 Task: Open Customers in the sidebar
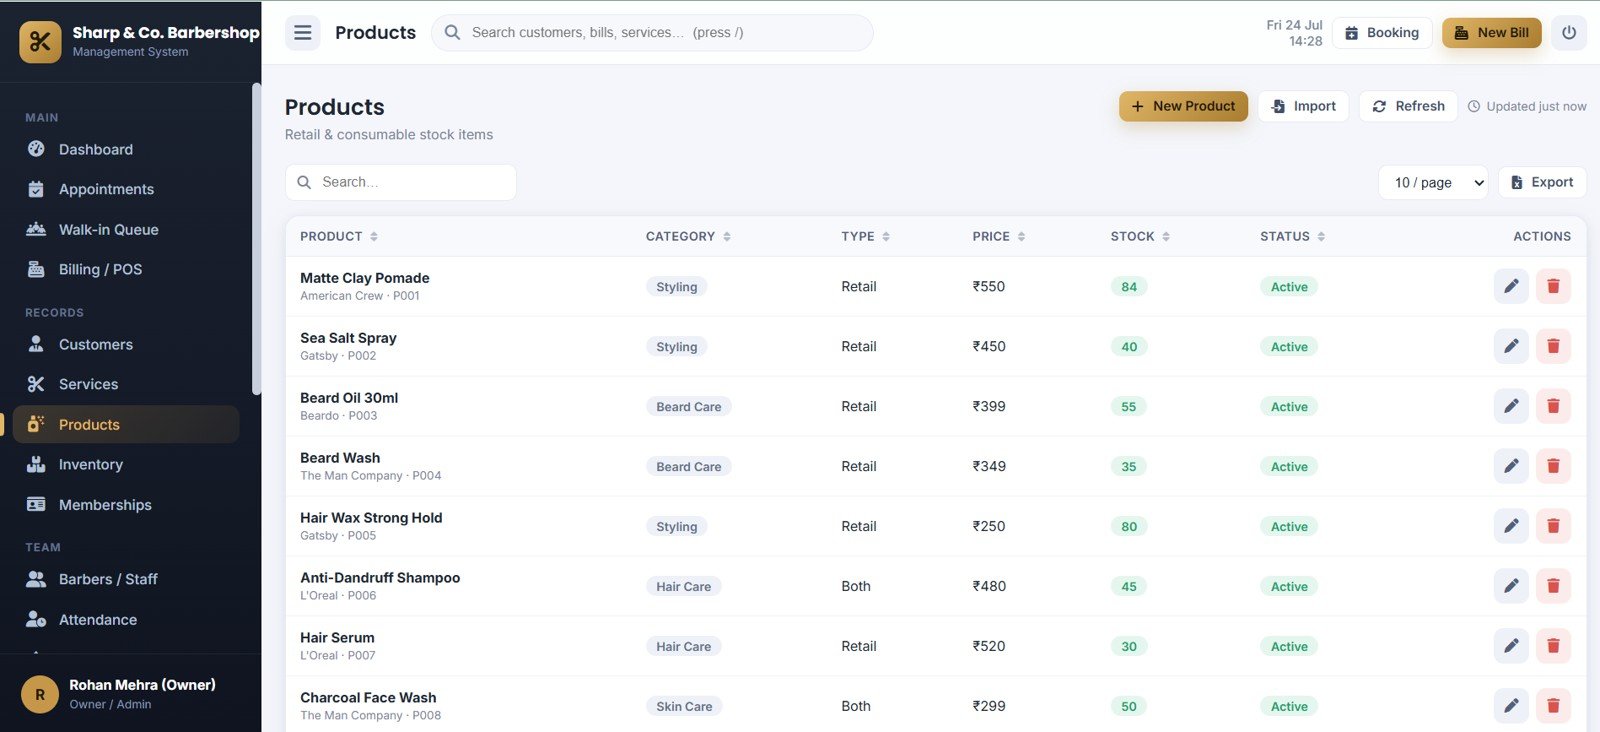coord(126,344)
